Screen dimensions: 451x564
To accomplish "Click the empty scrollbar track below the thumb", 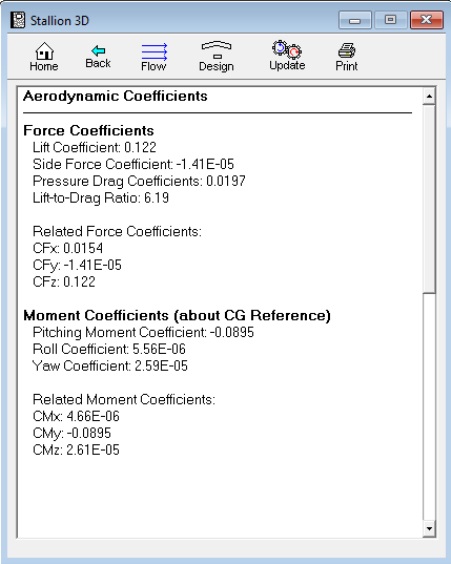I will [429, 407].
